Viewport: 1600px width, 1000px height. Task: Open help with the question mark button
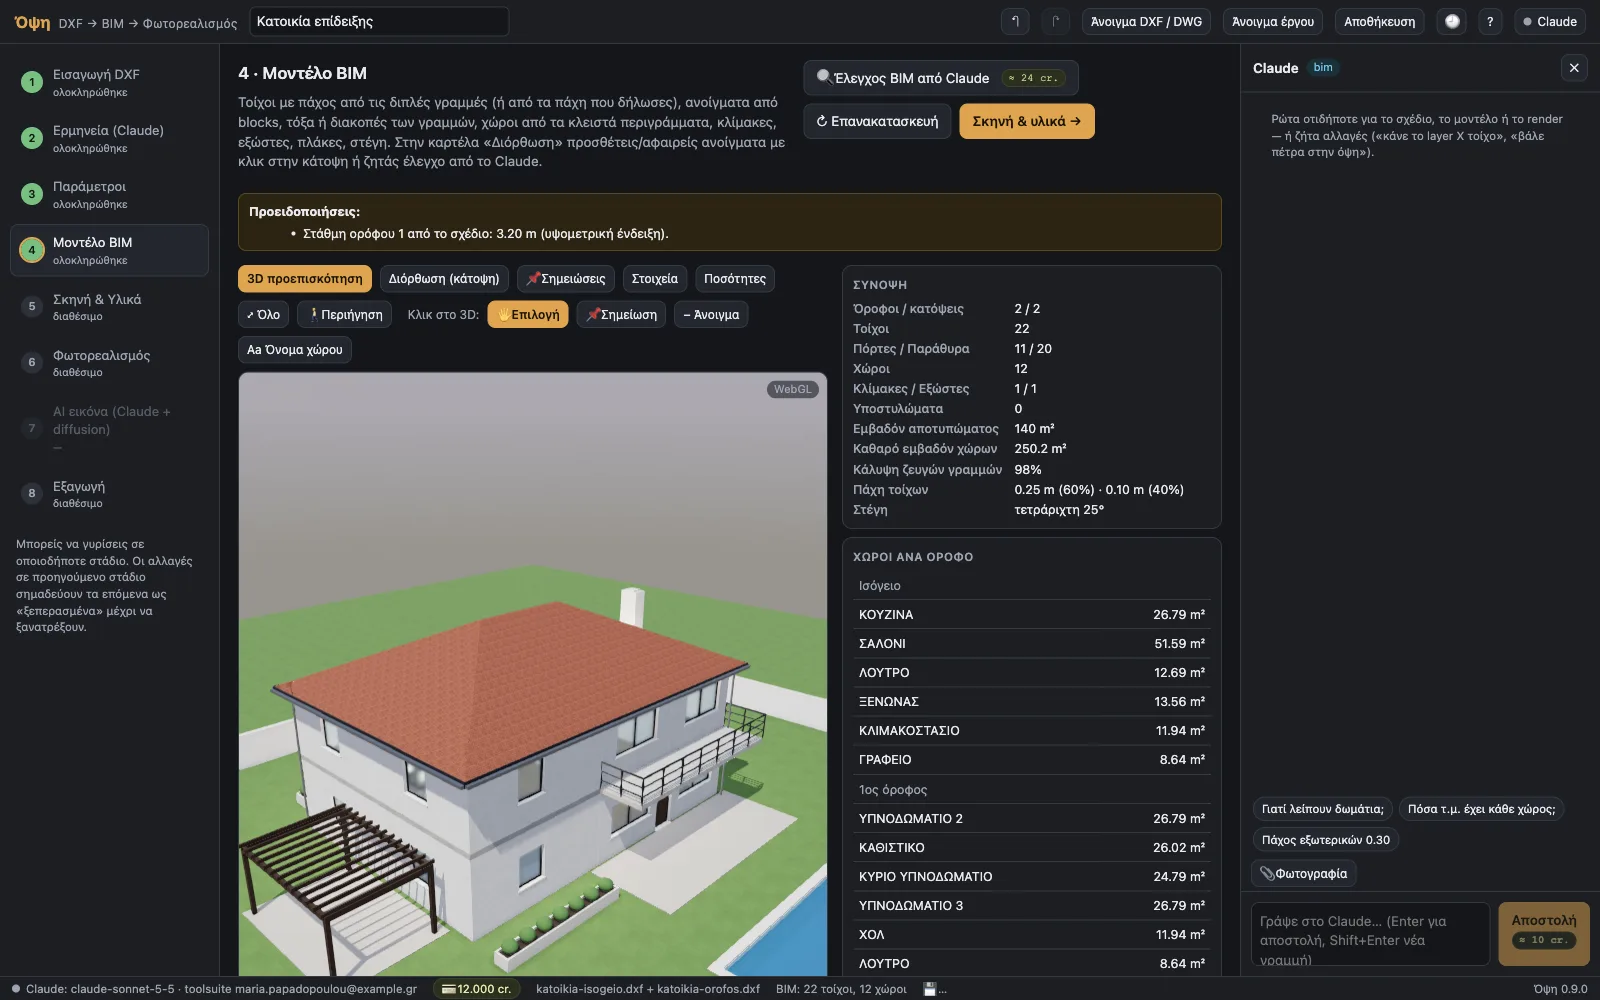click(1490, 21)
